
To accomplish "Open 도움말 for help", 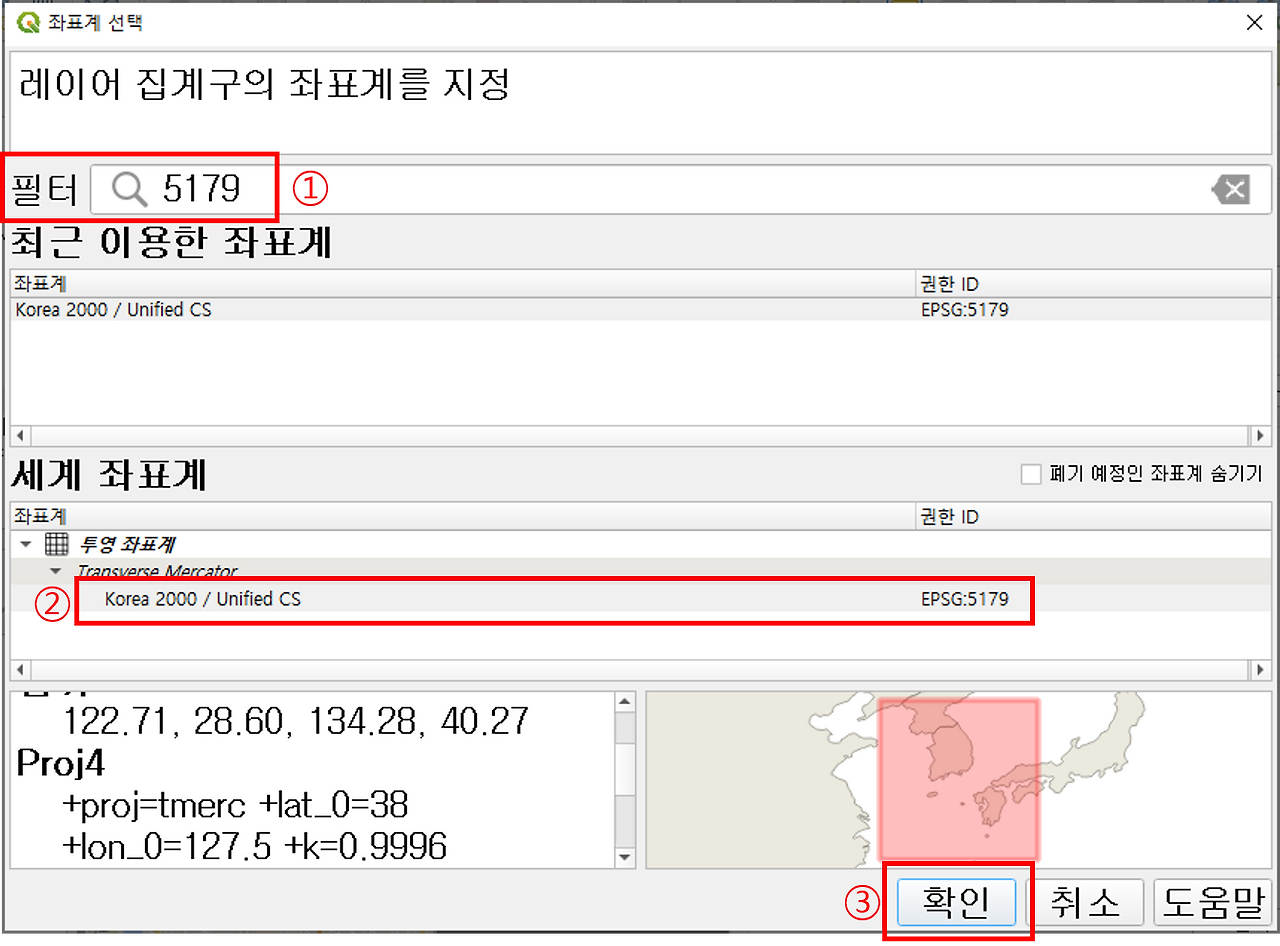I will pyautogui.click(x=1213, y=901).
